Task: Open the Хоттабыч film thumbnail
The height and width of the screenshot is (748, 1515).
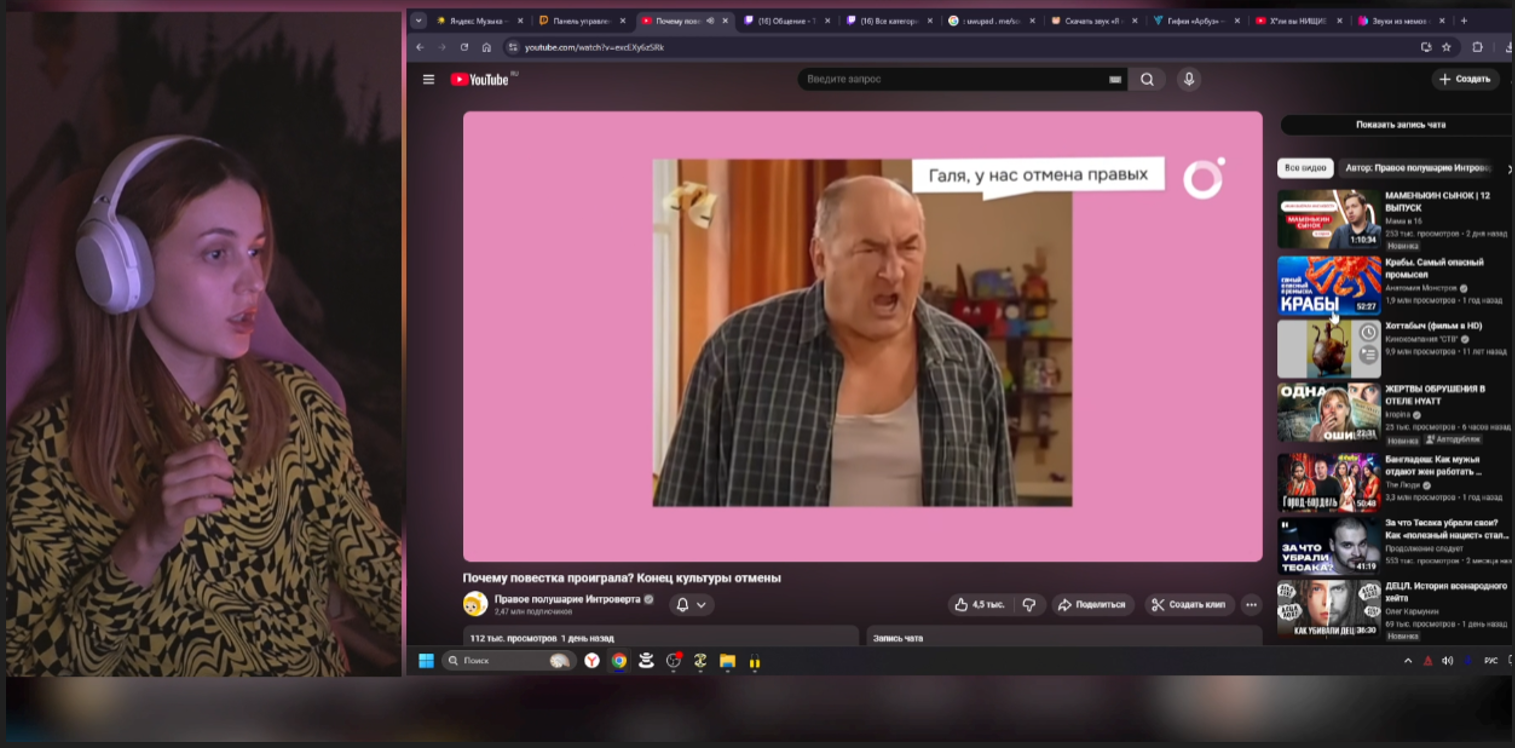Action: click(1329, 348)
